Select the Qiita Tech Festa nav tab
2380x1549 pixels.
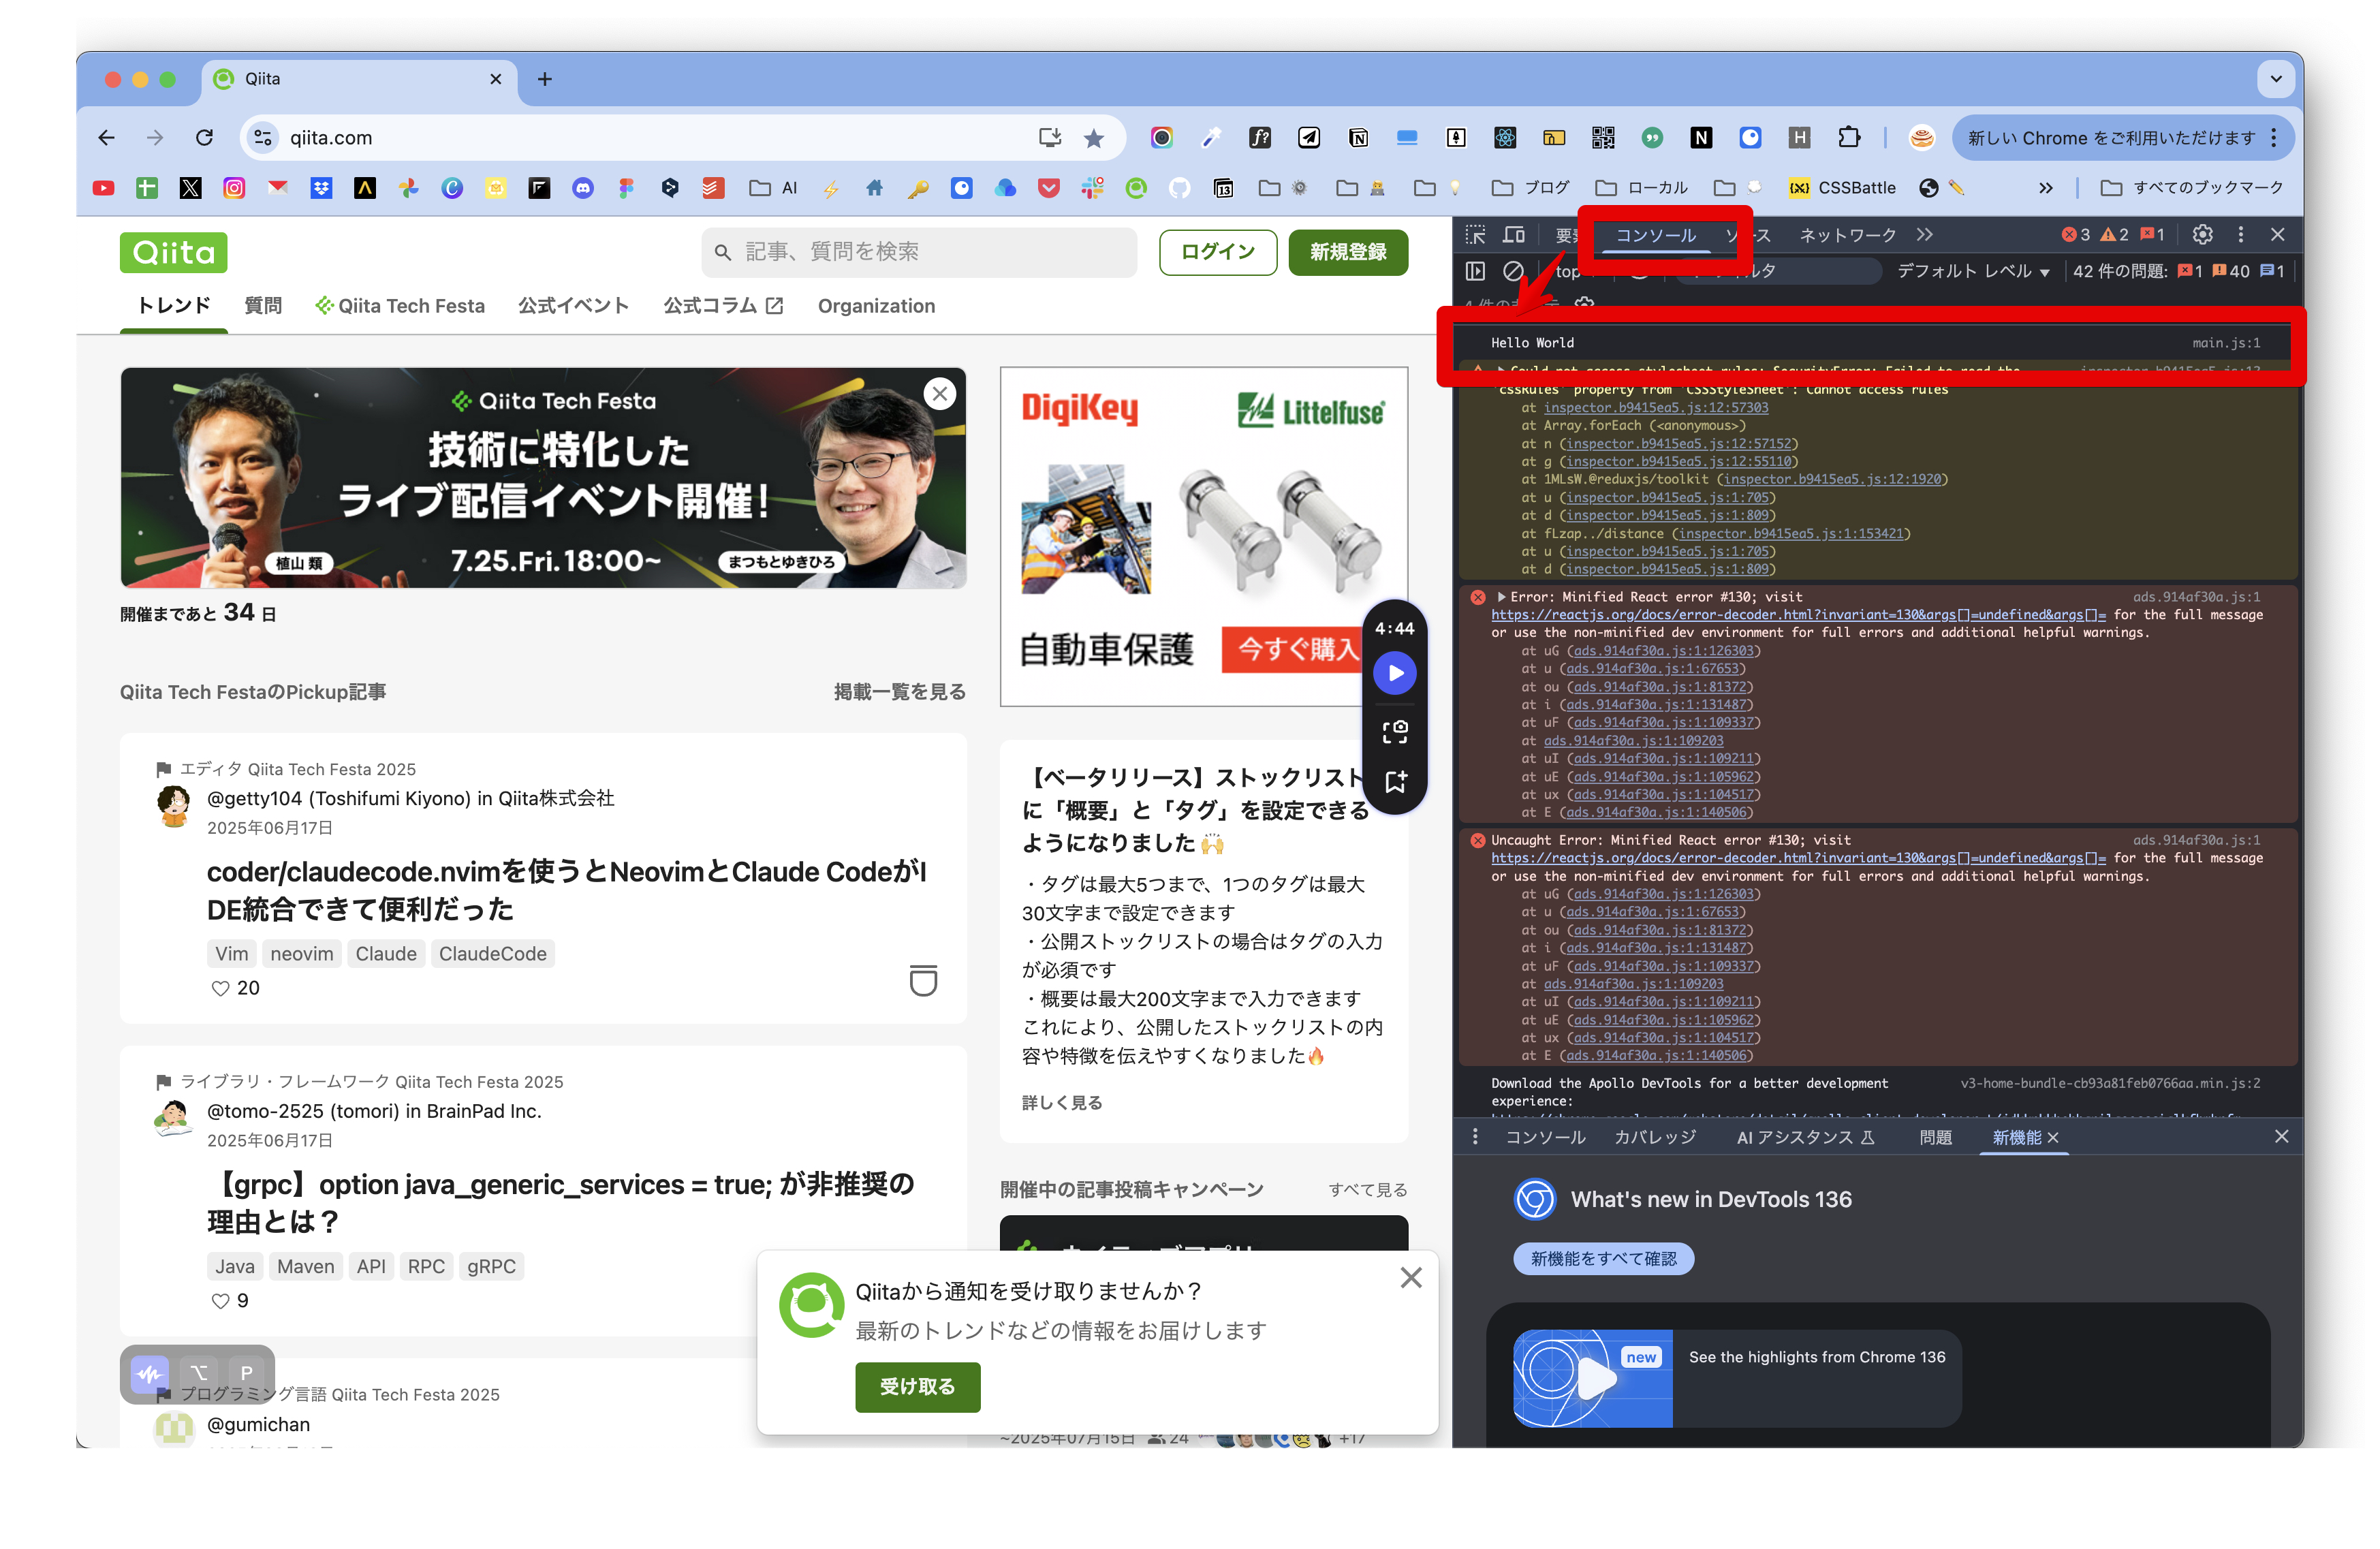click(x=400, y=306)
